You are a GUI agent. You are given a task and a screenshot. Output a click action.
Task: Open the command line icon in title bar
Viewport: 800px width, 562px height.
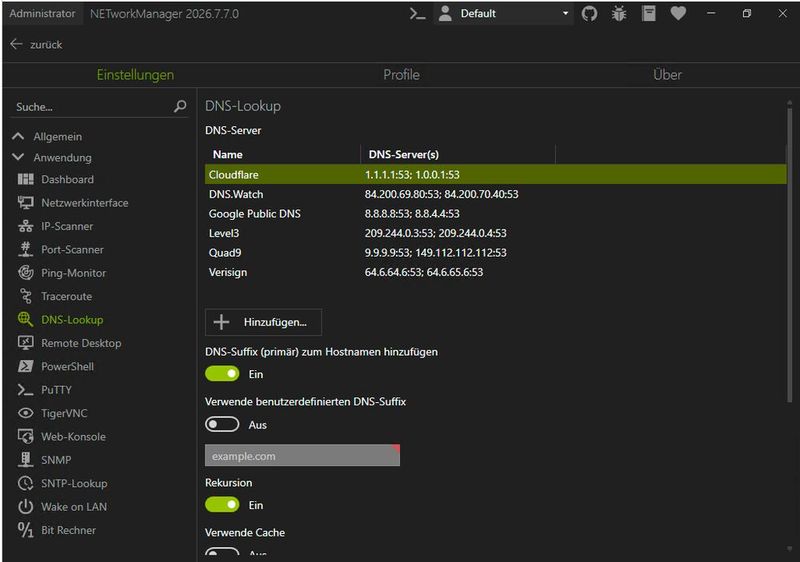coord(417,14)
